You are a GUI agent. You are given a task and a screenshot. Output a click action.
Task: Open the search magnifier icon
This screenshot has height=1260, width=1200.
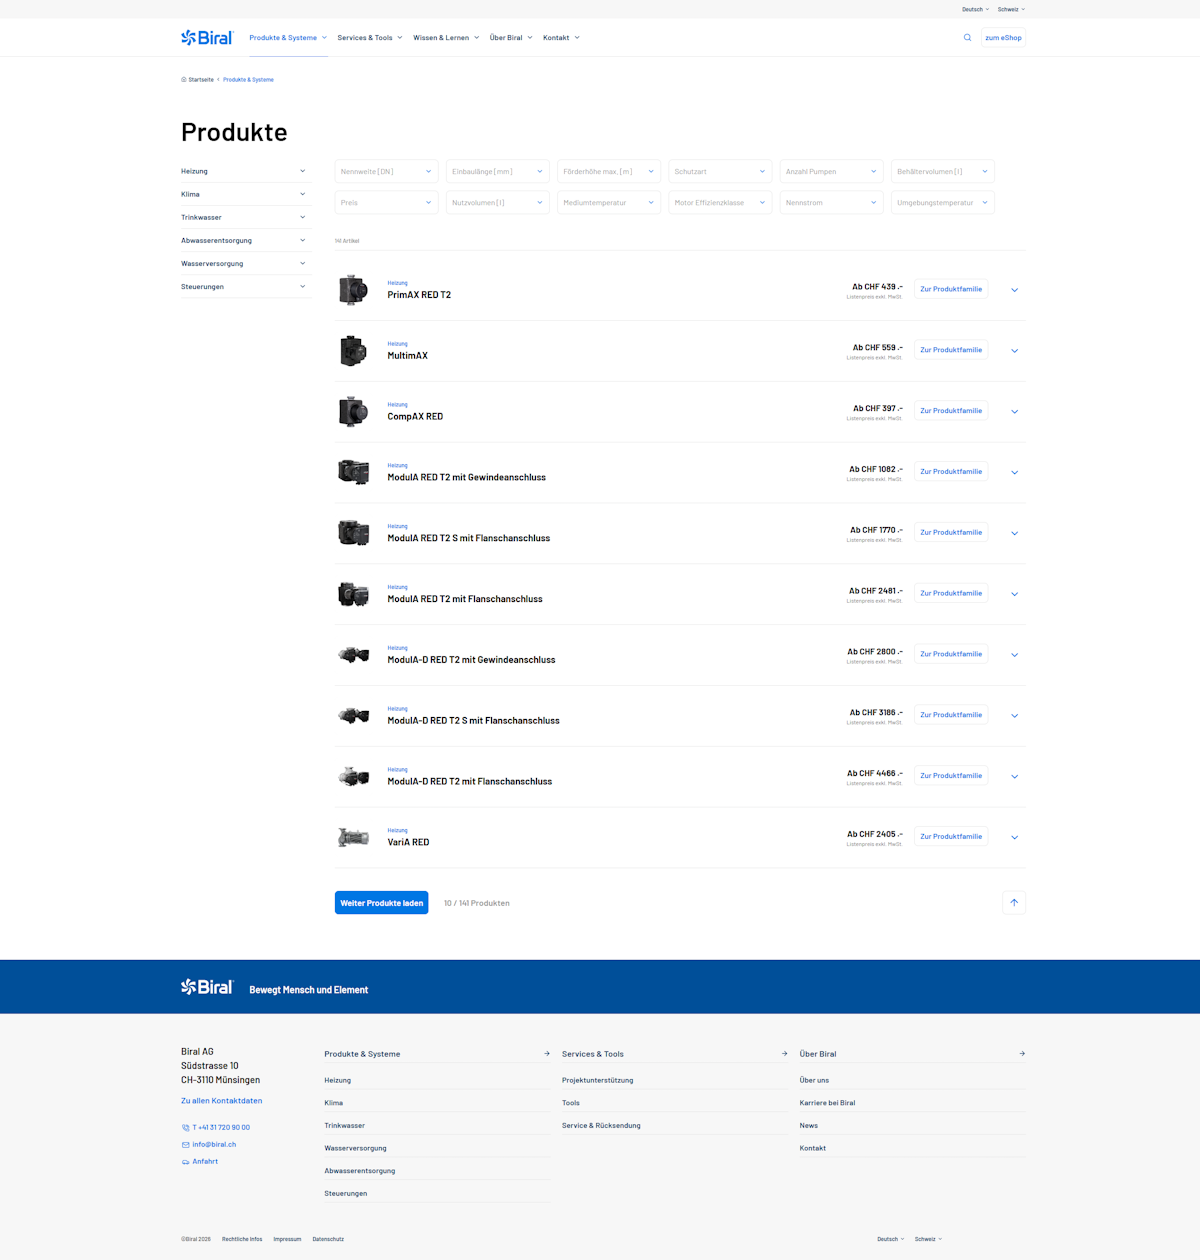tap(967, 38)
